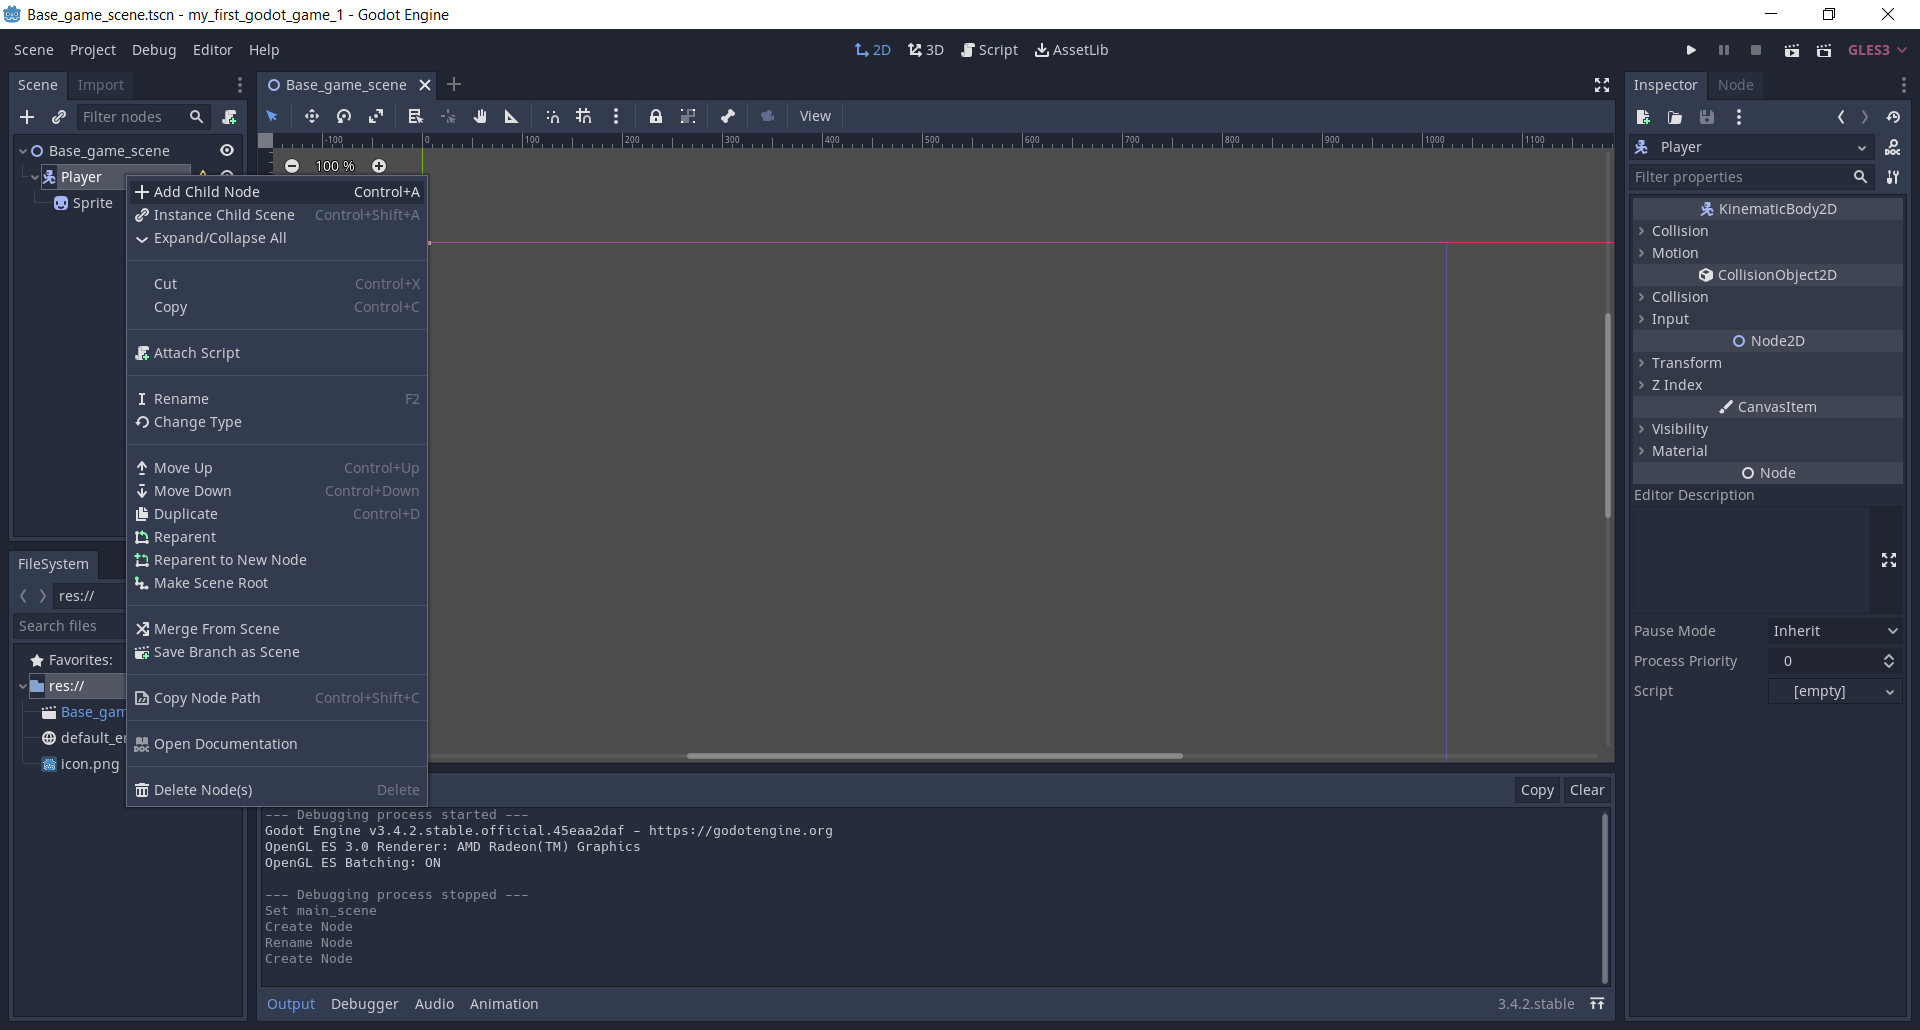The width and height of the screenshot is (1920, 1030).
Task: Select the Pan Mode hand tool
Action: point(480,116)
